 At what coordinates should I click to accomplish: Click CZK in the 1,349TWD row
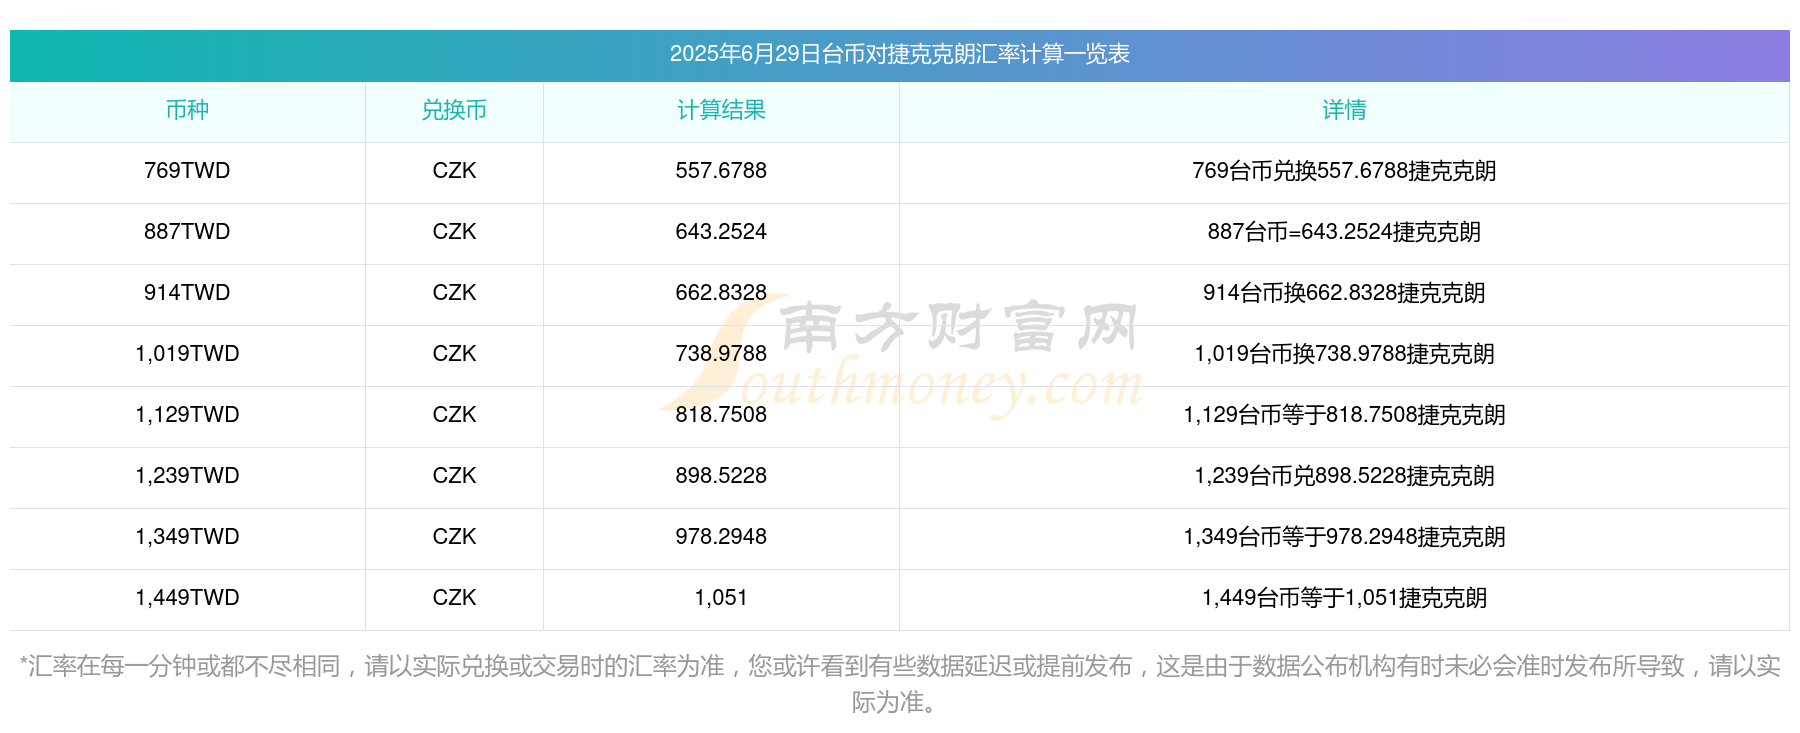pos(454,537)
